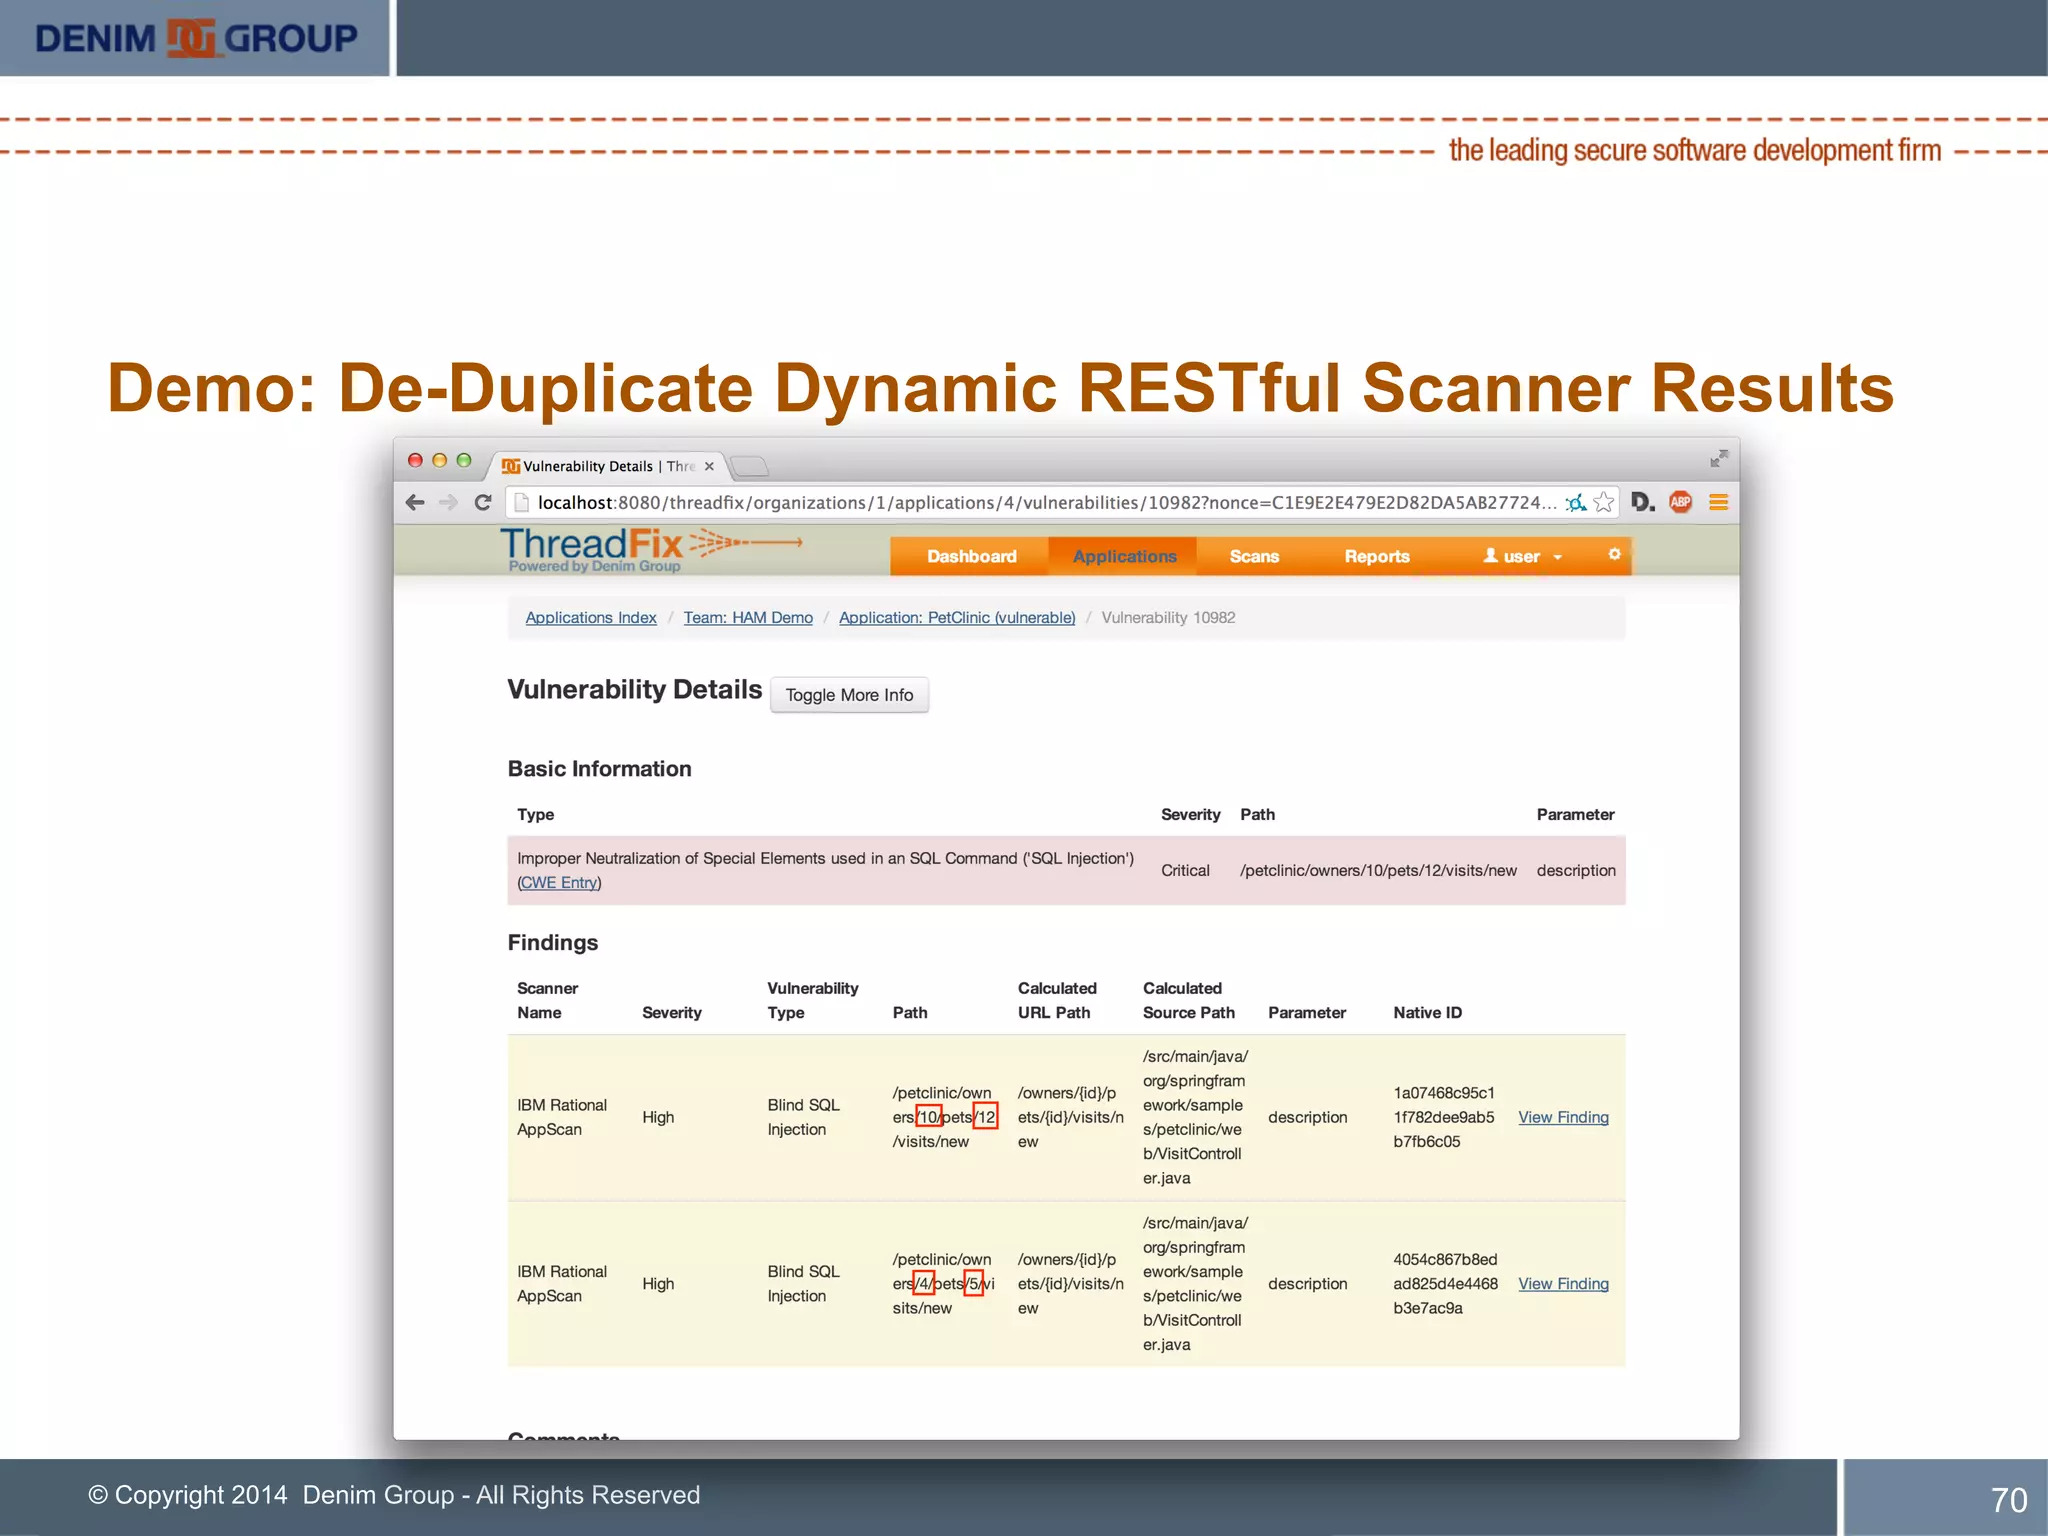Open the Team: HAM Demo breadcrumb
Screen dimensions: 2048x1536
click(748, 618)
